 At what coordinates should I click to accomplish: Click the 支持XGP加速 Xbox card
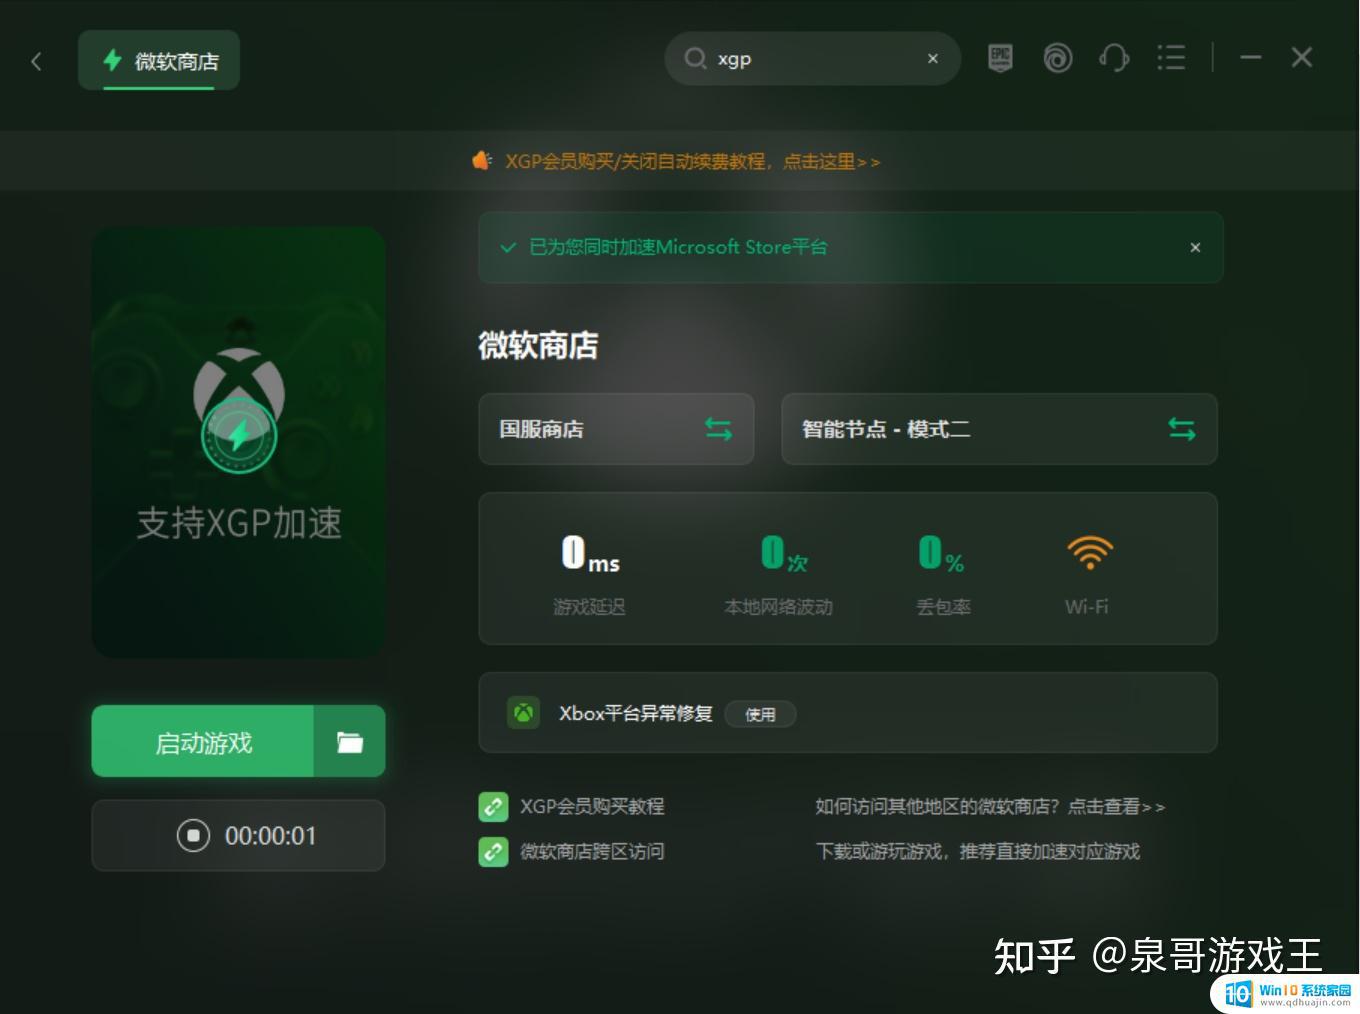click(239, 442)
